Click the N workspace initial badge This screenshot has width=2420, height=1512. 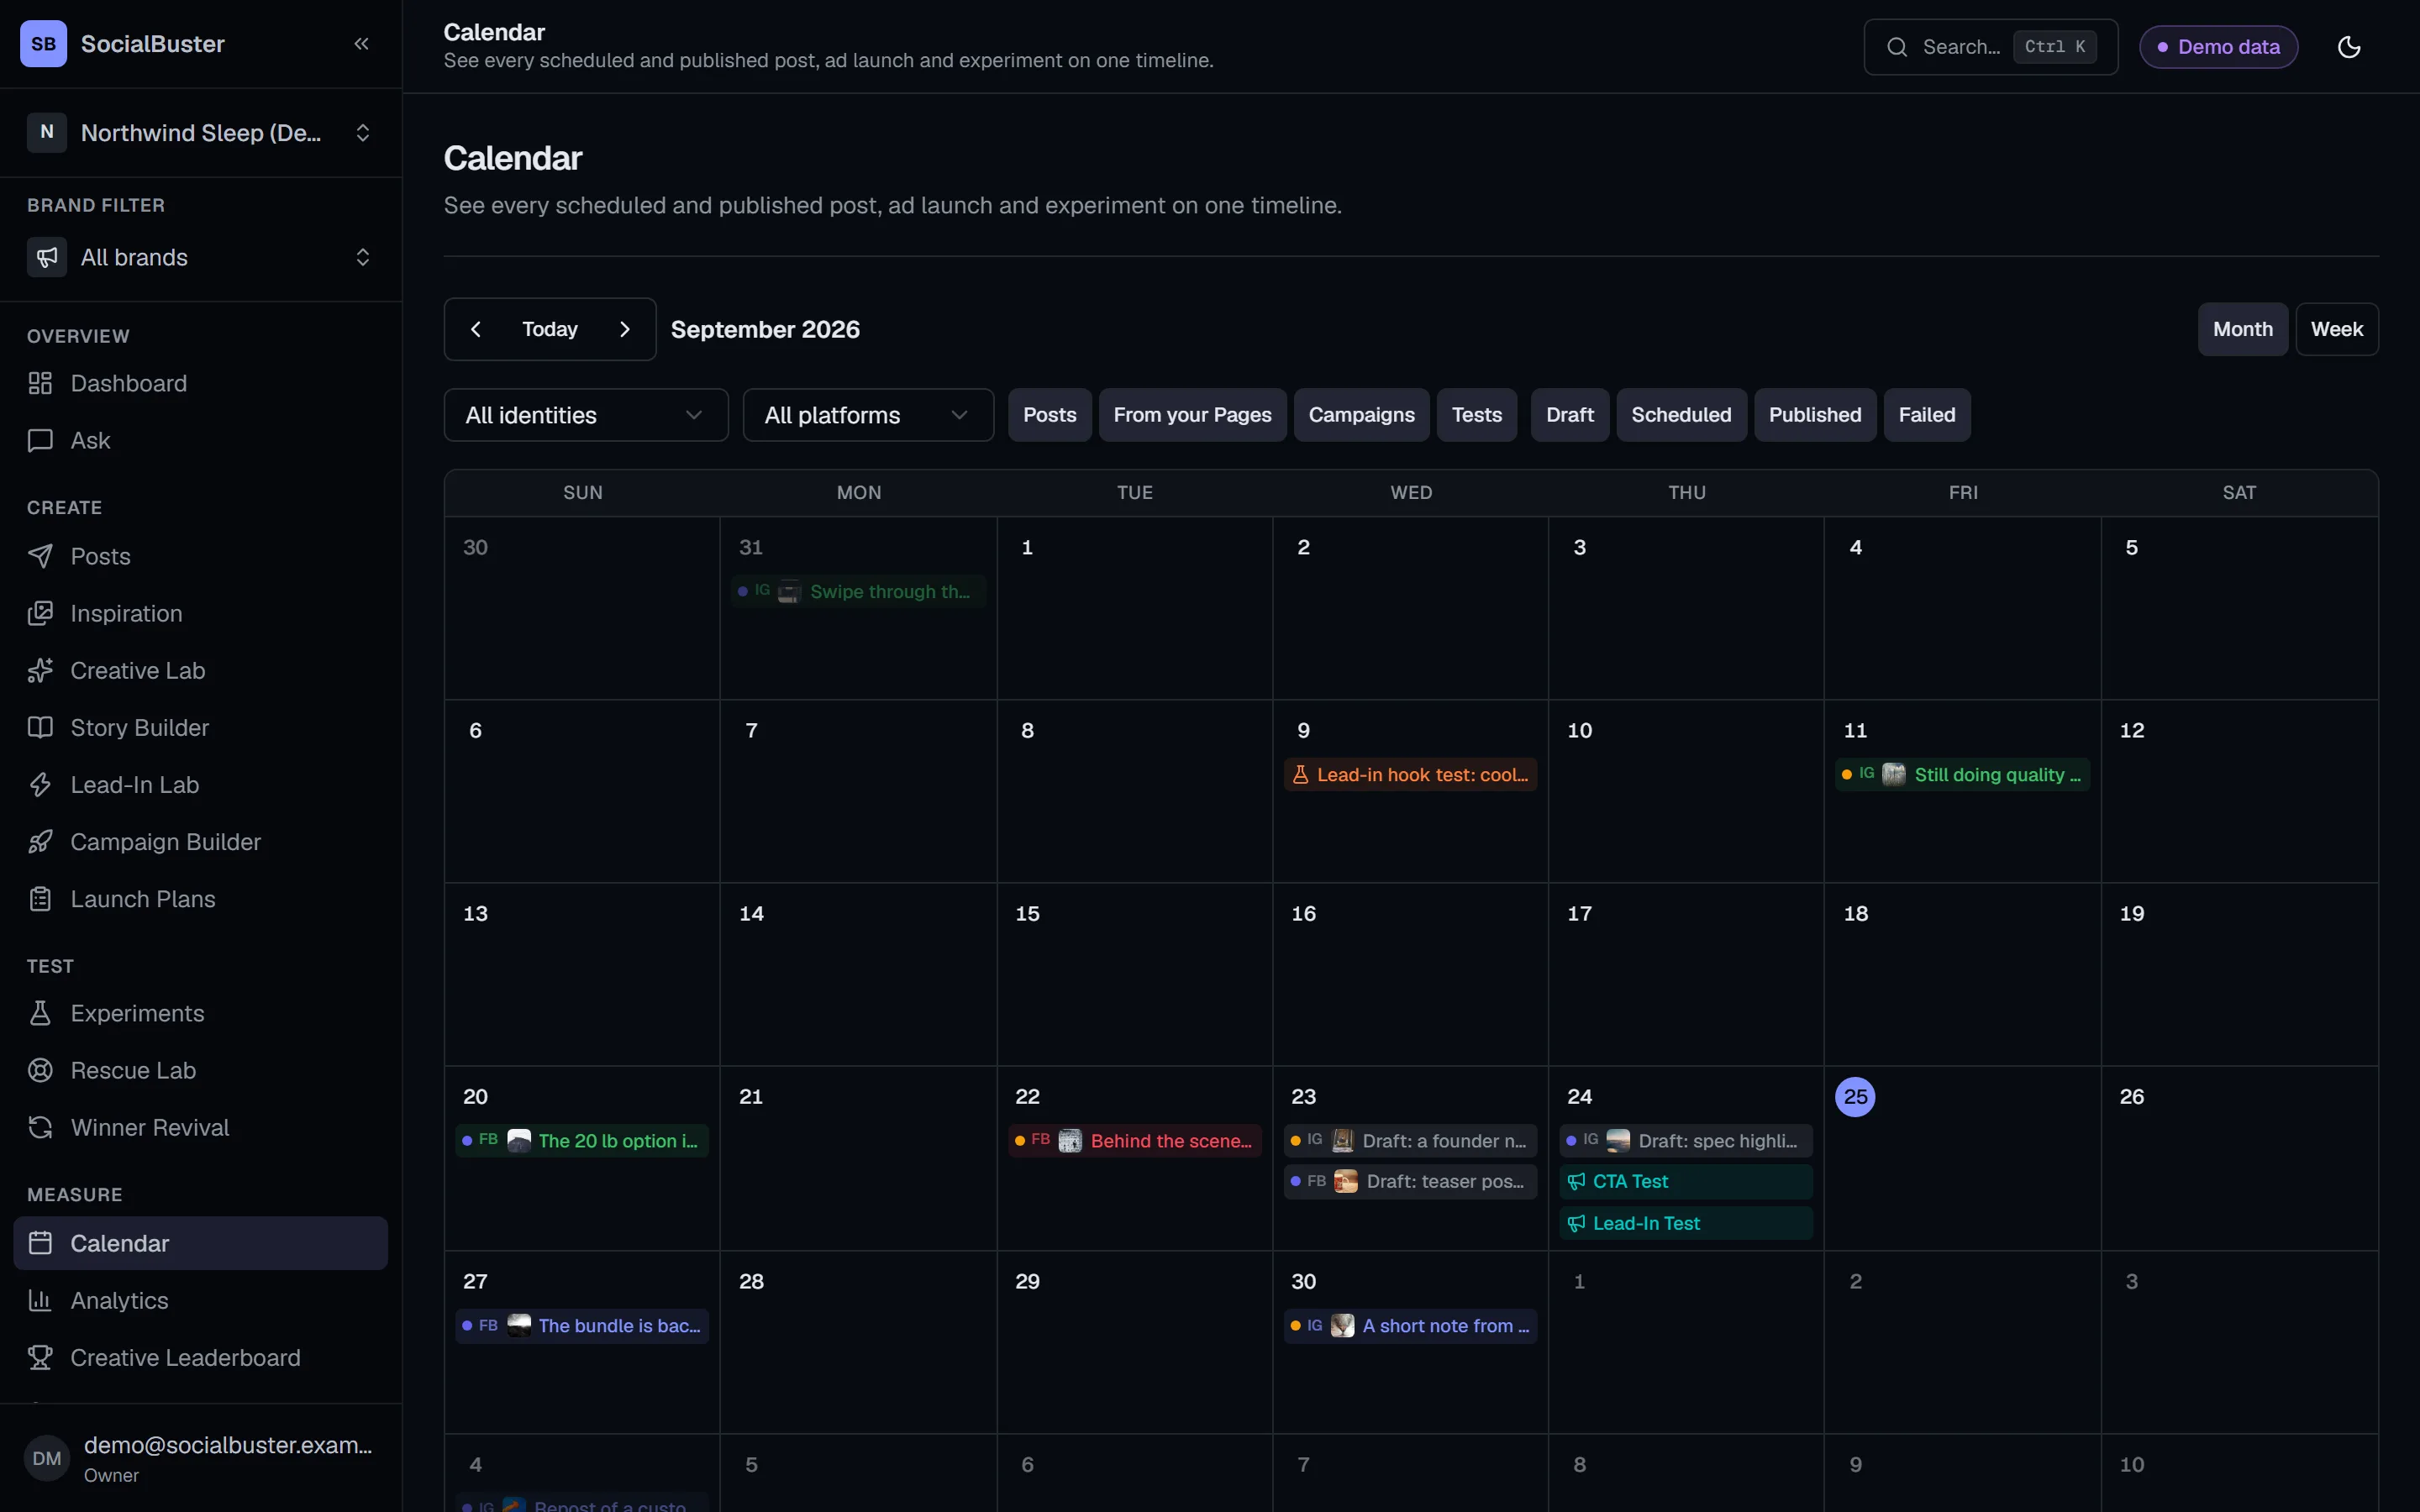click(46, 133)
